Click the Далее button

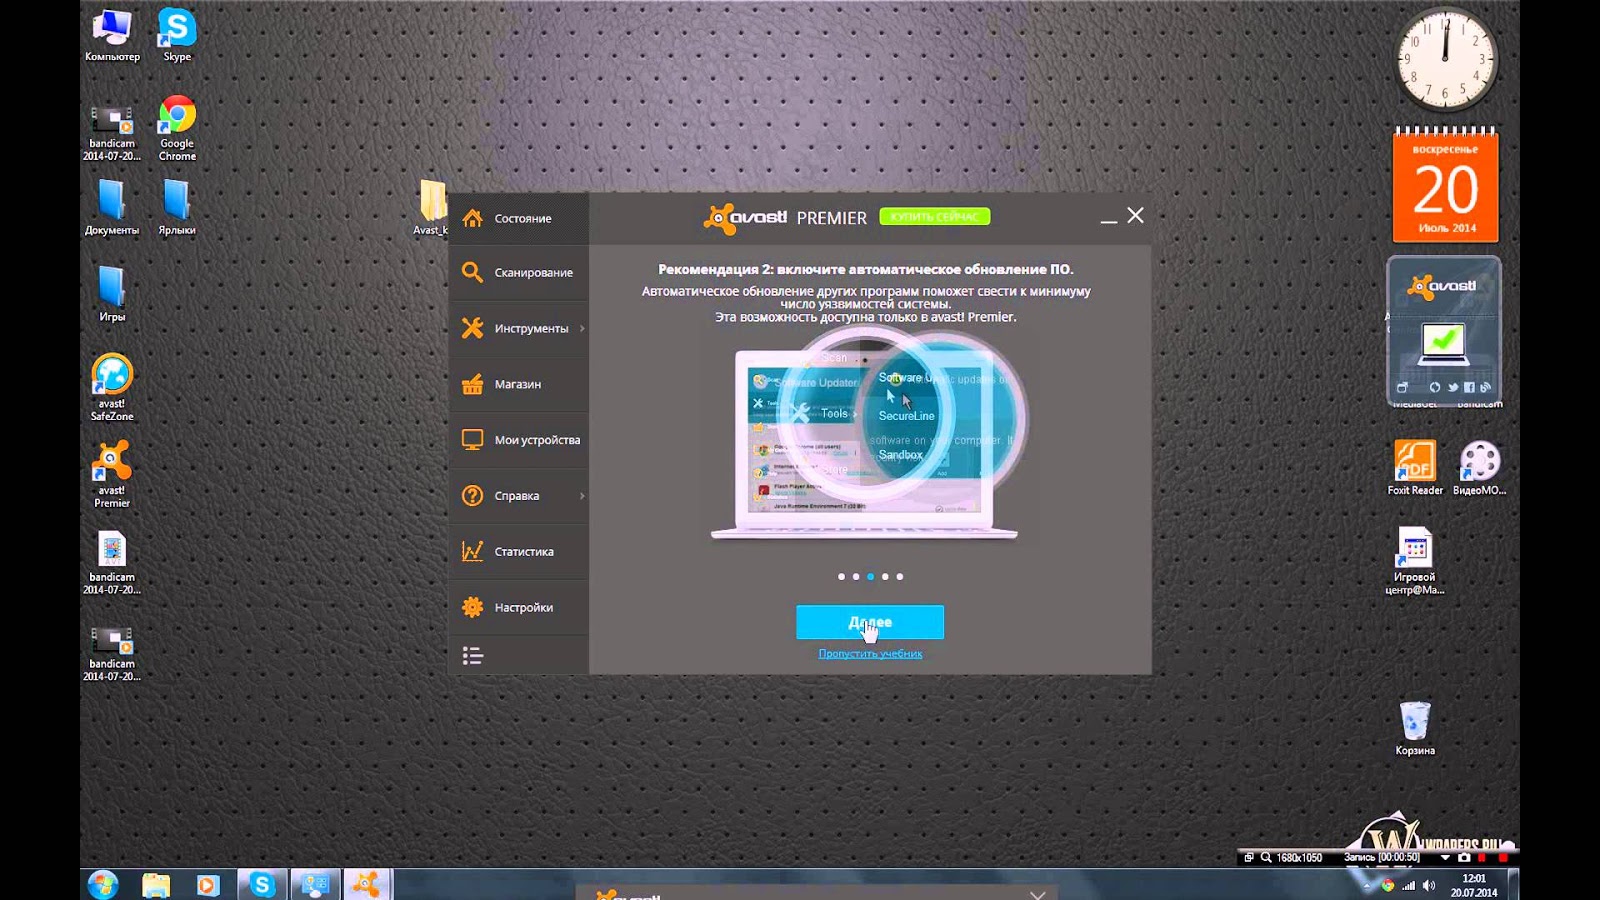870,622
